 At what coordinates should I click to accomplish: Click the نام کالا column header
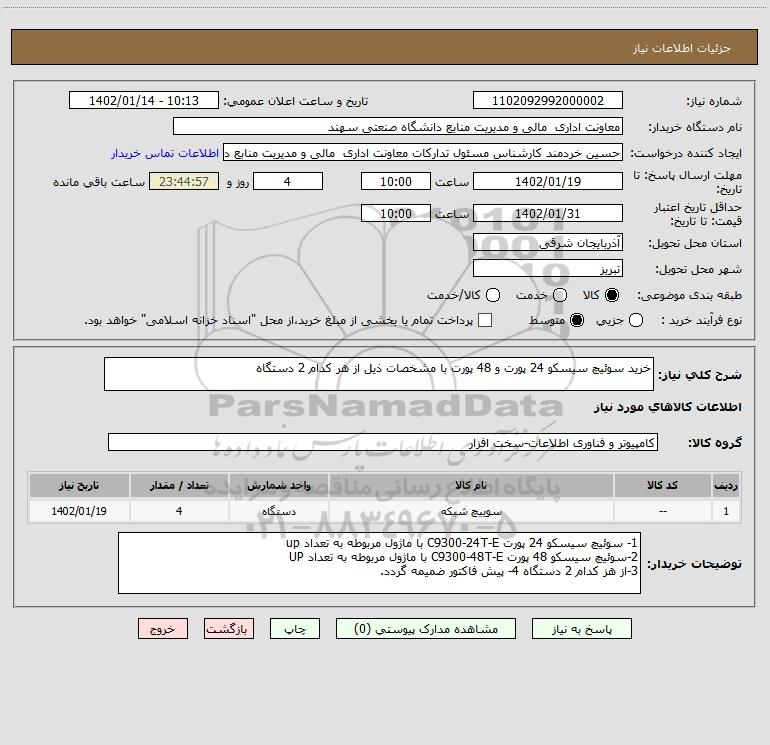point(471,485)
